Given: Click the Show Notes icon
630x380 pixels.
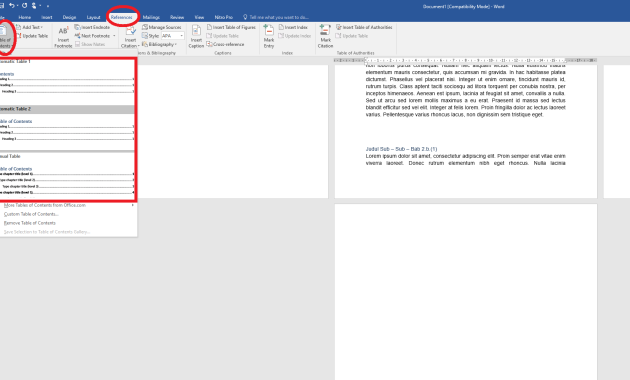Looking at the screenshot, I should [x=78, y=44].
